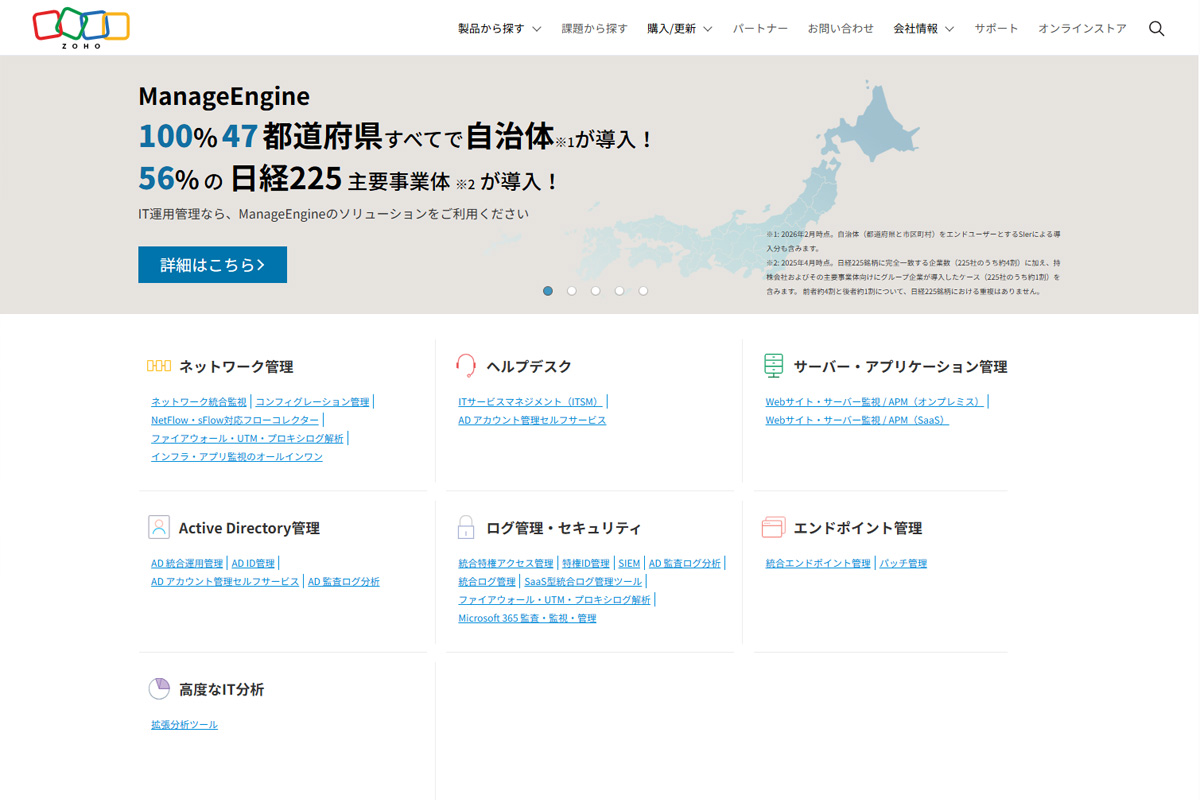The image size is (1200, 800).
Task: Open the search magnifier icon
Action: [1156, 28]
